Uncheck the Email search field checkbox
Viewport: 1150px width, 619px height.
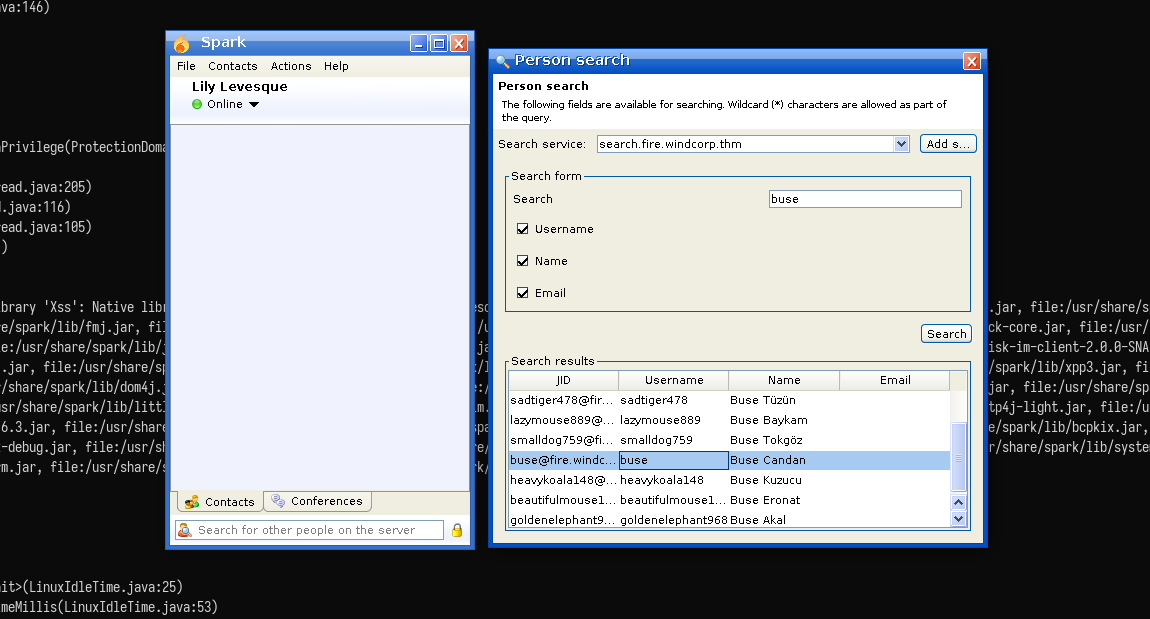tap(522, 293)
